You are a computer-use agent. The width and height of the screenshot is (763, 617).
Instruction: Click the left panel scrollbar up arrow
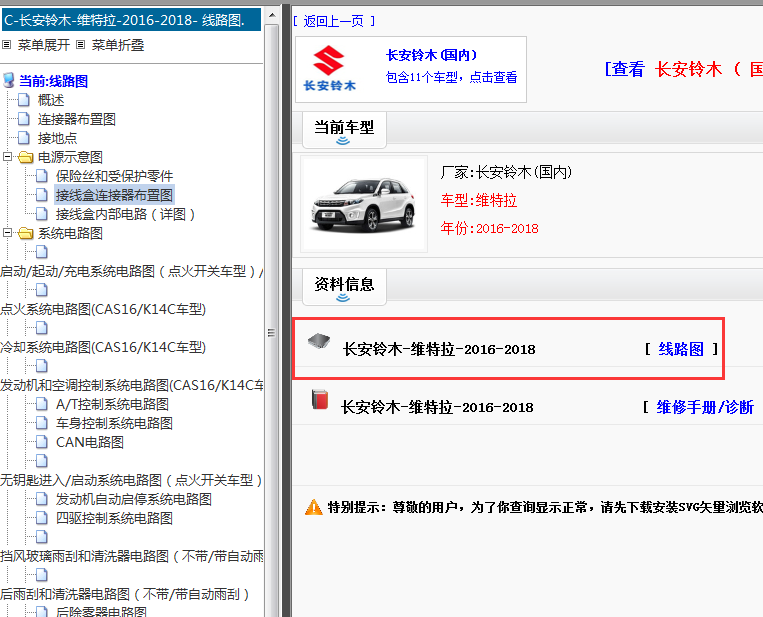[x=272, y=15]
